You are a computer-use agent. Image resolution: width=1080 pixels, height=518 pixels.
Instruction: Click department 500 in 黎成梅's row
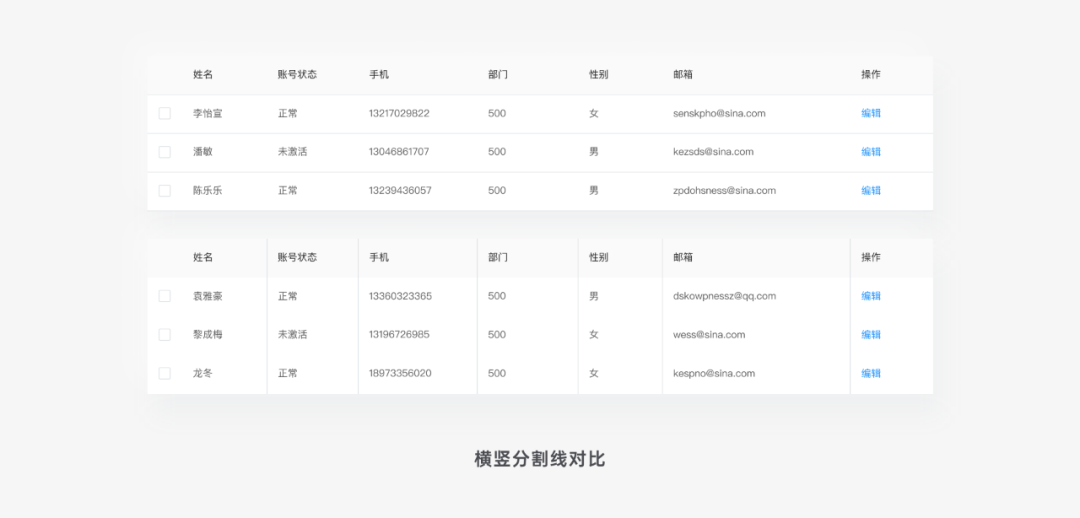497,334
